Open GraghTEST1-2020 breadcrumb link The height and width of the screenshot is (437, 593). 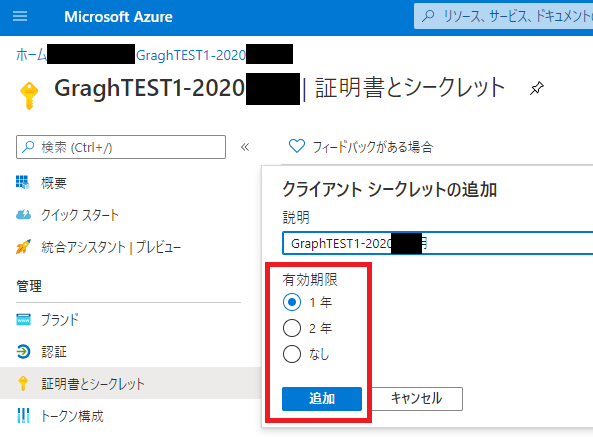pyautogui.click(x=191, y=56)
